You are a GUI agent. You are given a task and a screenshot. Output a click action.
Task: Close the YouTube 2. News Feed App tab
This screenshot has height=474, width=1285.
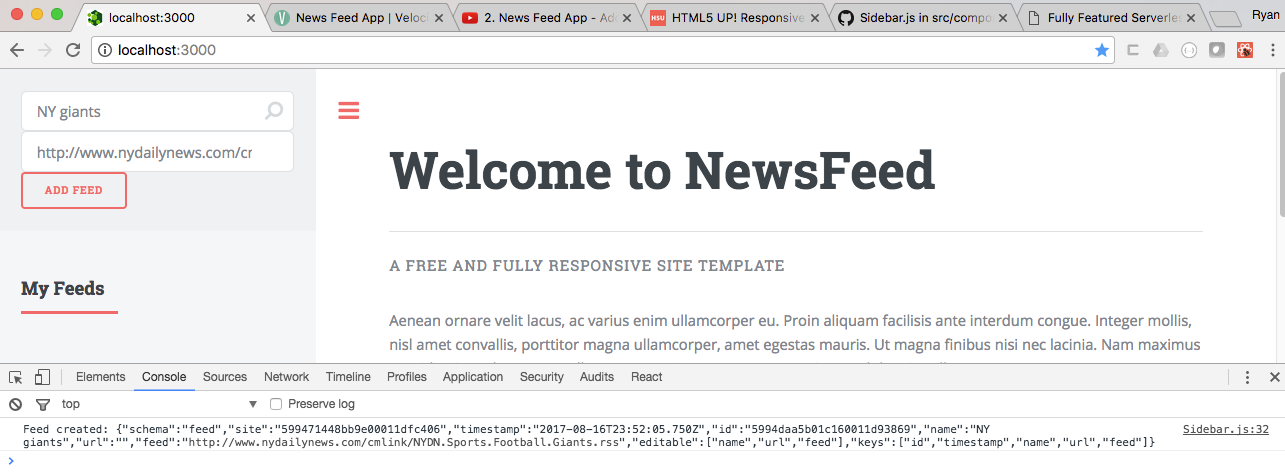pyautogui.click(x=626, y=18)
